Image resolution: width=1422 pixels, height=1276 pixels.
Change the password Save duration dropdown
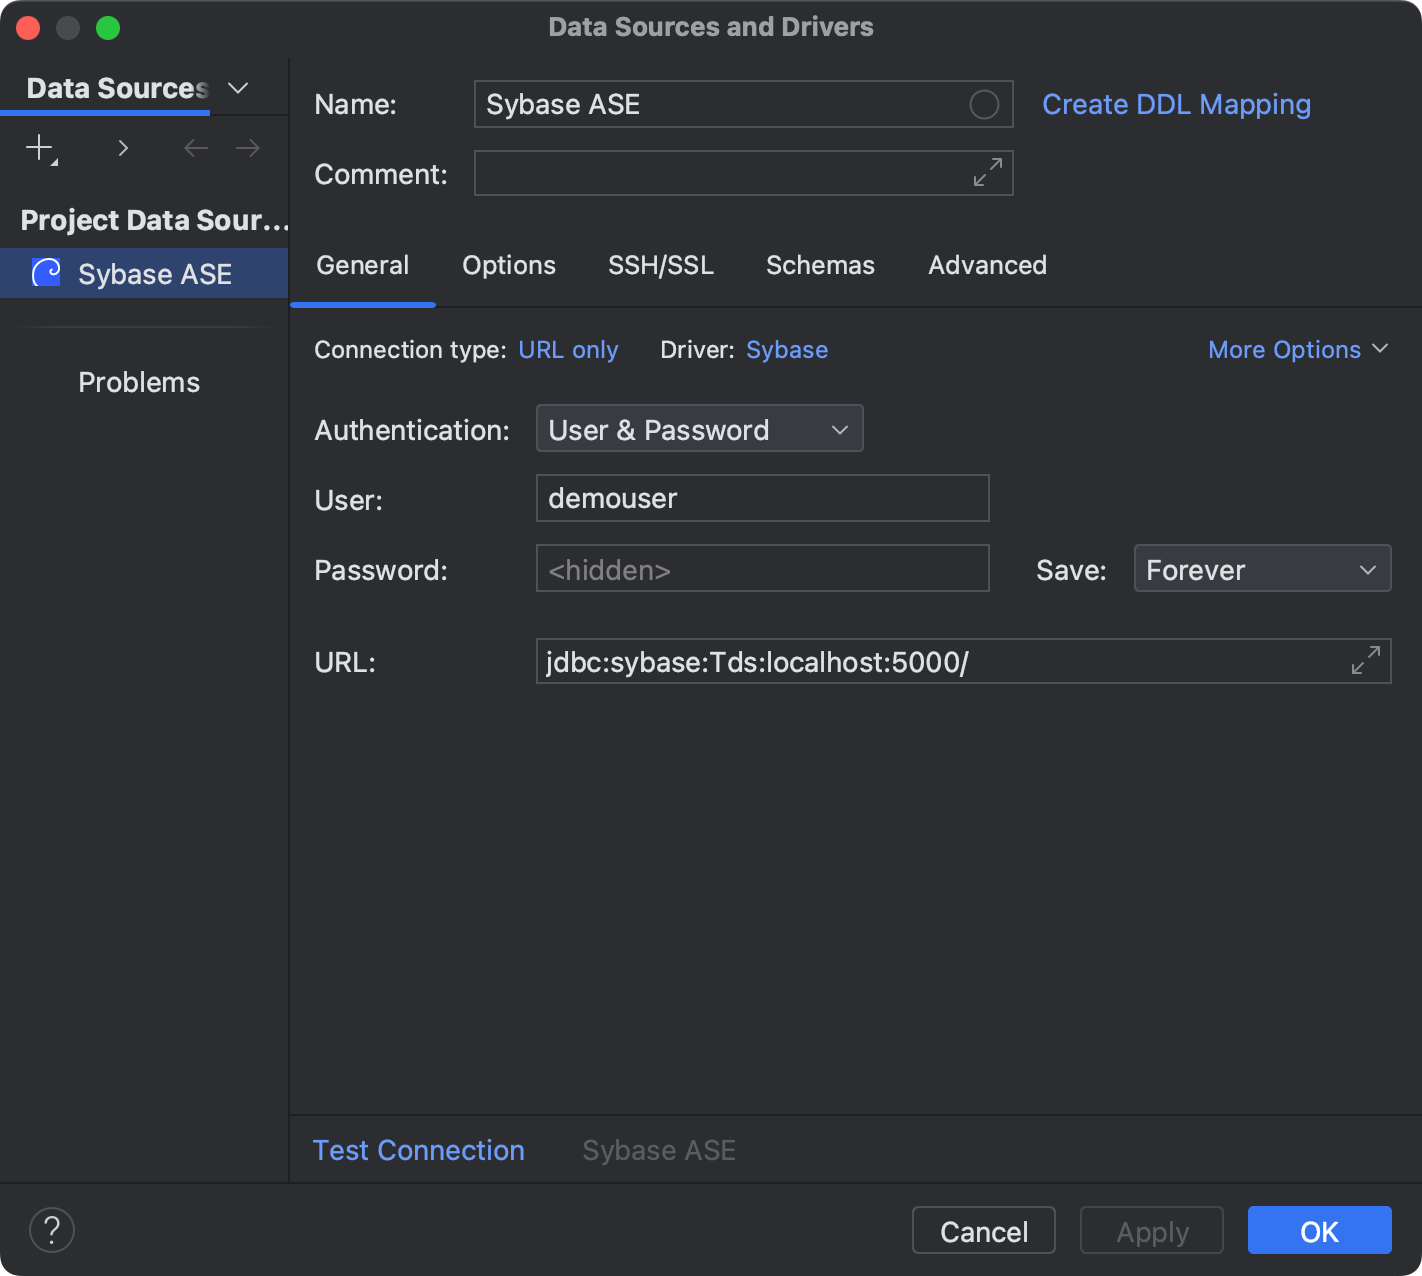(x=1262, y=568)
